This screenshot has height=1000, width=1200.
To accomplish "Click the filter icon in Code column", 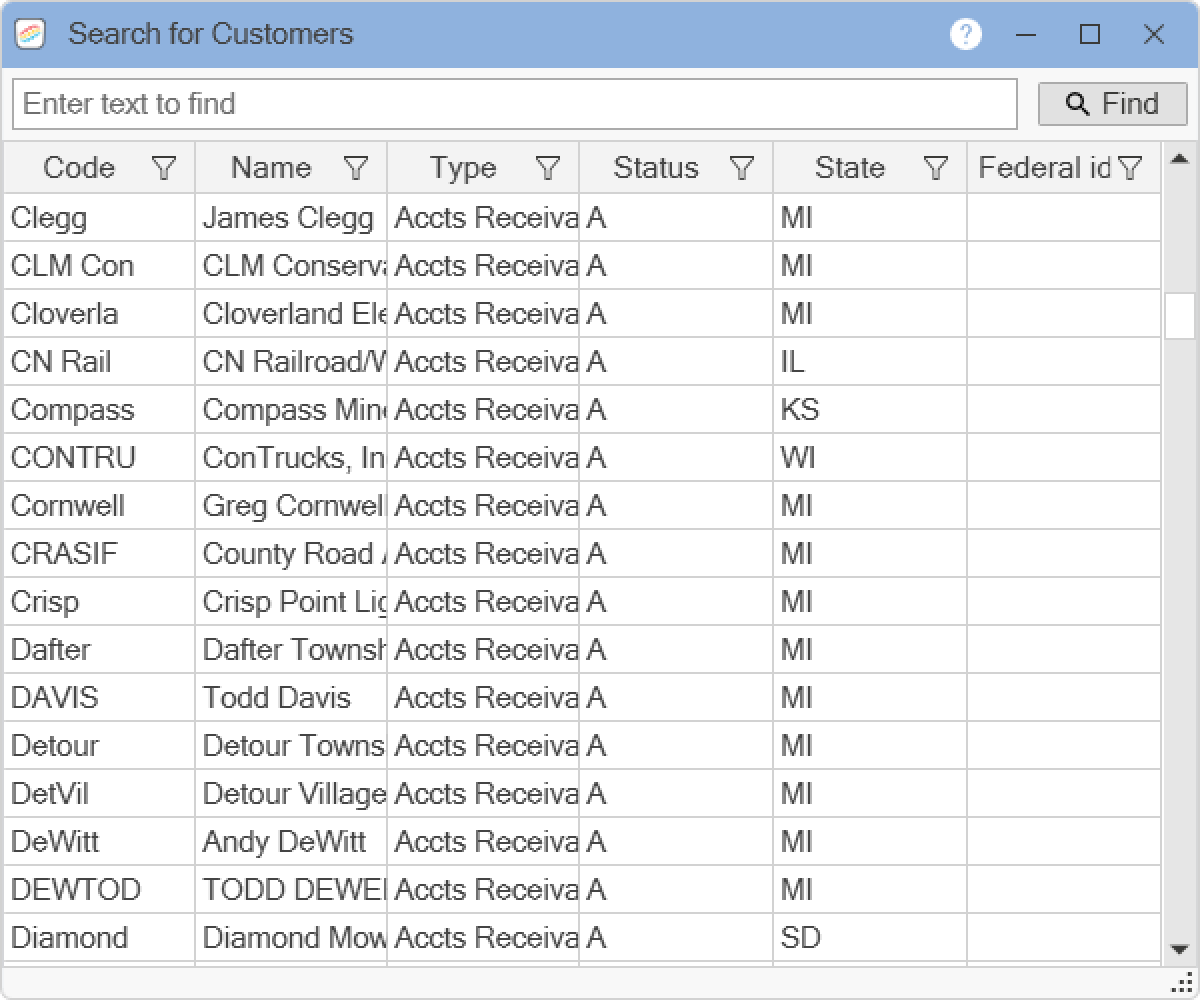I will click(164, 168).
